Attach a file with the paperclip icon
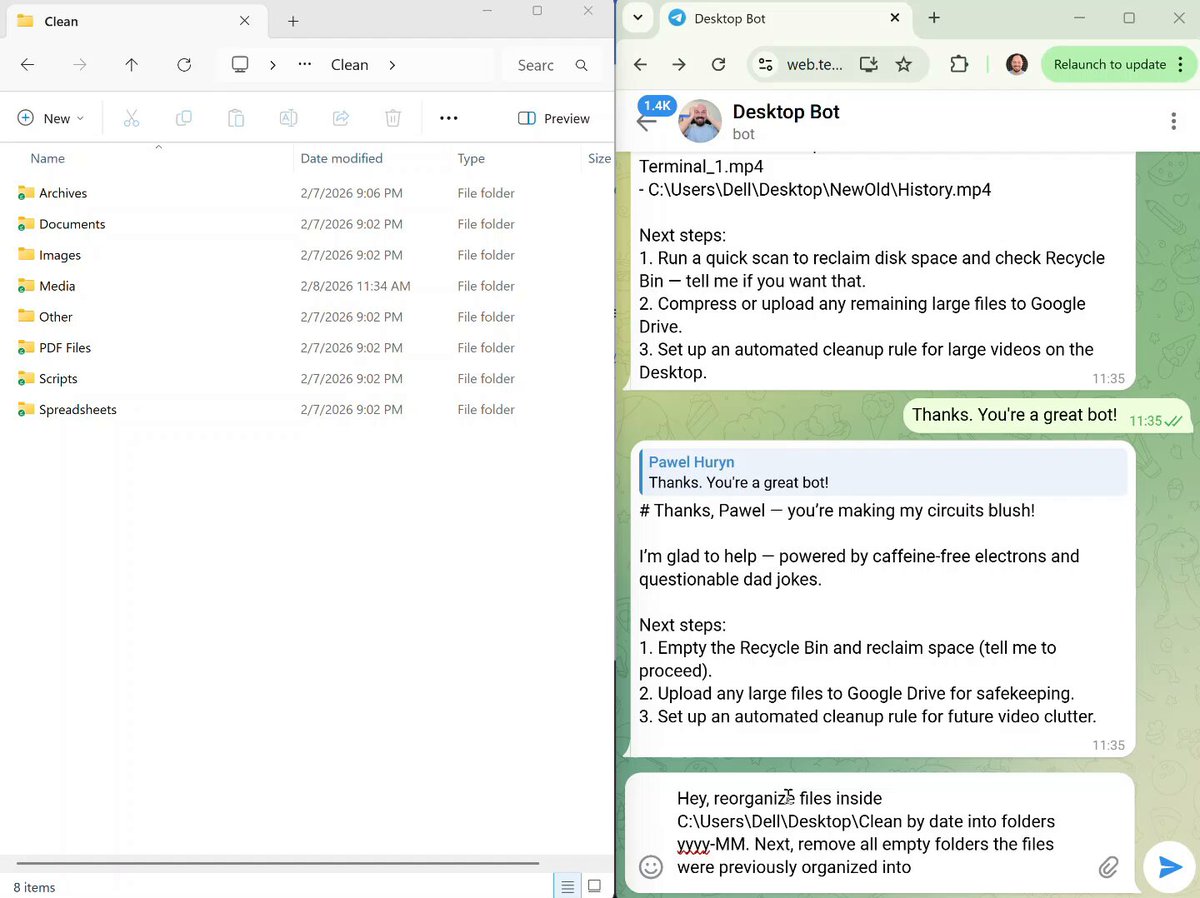Viewport: 1200px width, 898px height. (1108, 867)
